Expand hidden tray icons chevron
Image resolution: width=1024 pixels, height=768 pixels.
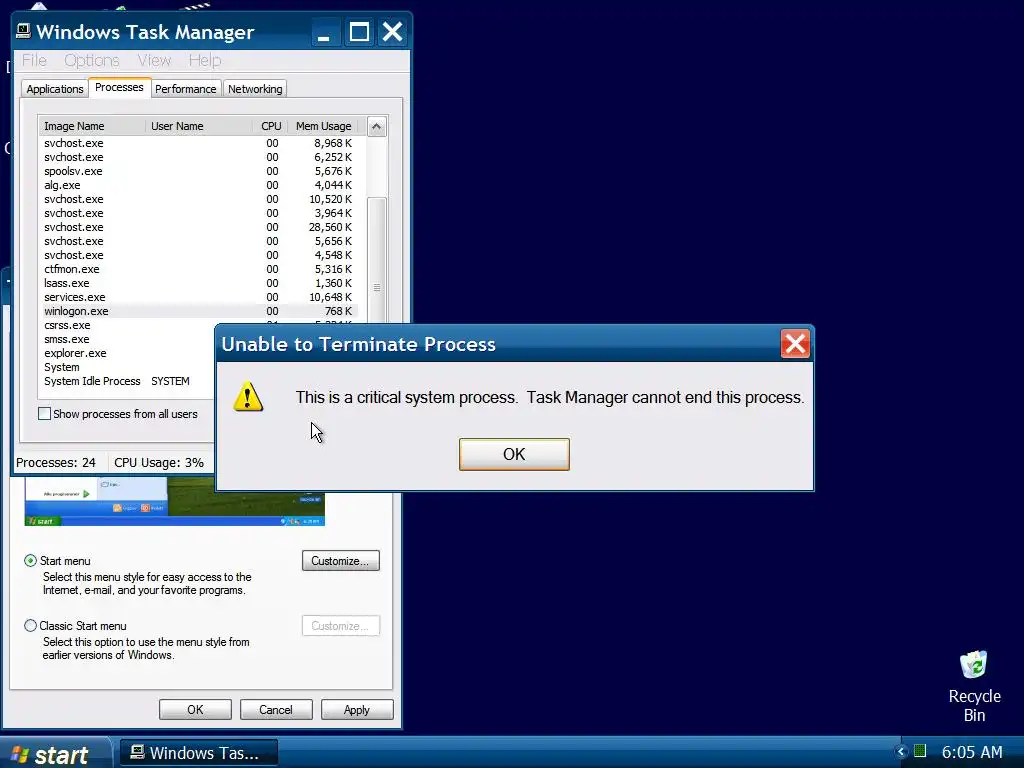(901, 752)
